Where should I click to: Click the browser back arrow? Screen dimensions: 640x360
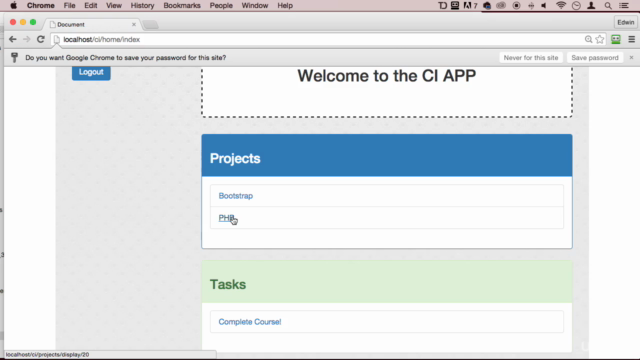(x=13, y=39)
